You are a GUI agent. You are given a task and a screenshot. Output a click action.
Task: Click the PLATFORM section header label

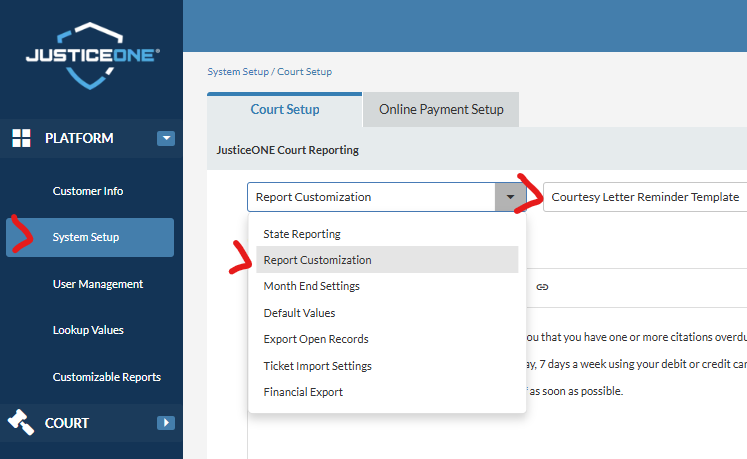coord(79,138)
